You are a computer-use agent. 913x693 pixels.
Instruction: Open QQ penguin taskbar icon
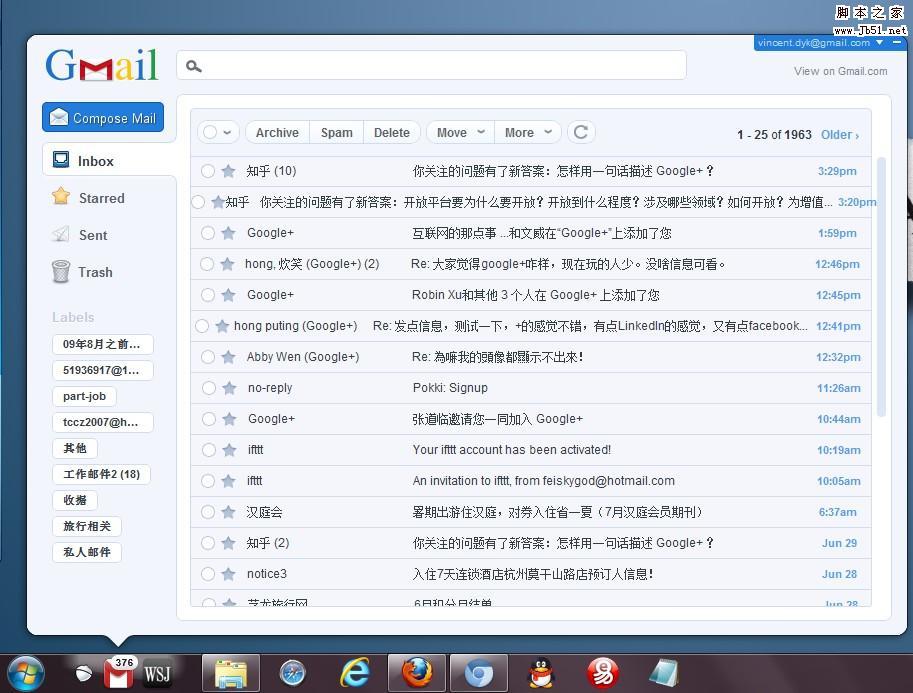541,674
